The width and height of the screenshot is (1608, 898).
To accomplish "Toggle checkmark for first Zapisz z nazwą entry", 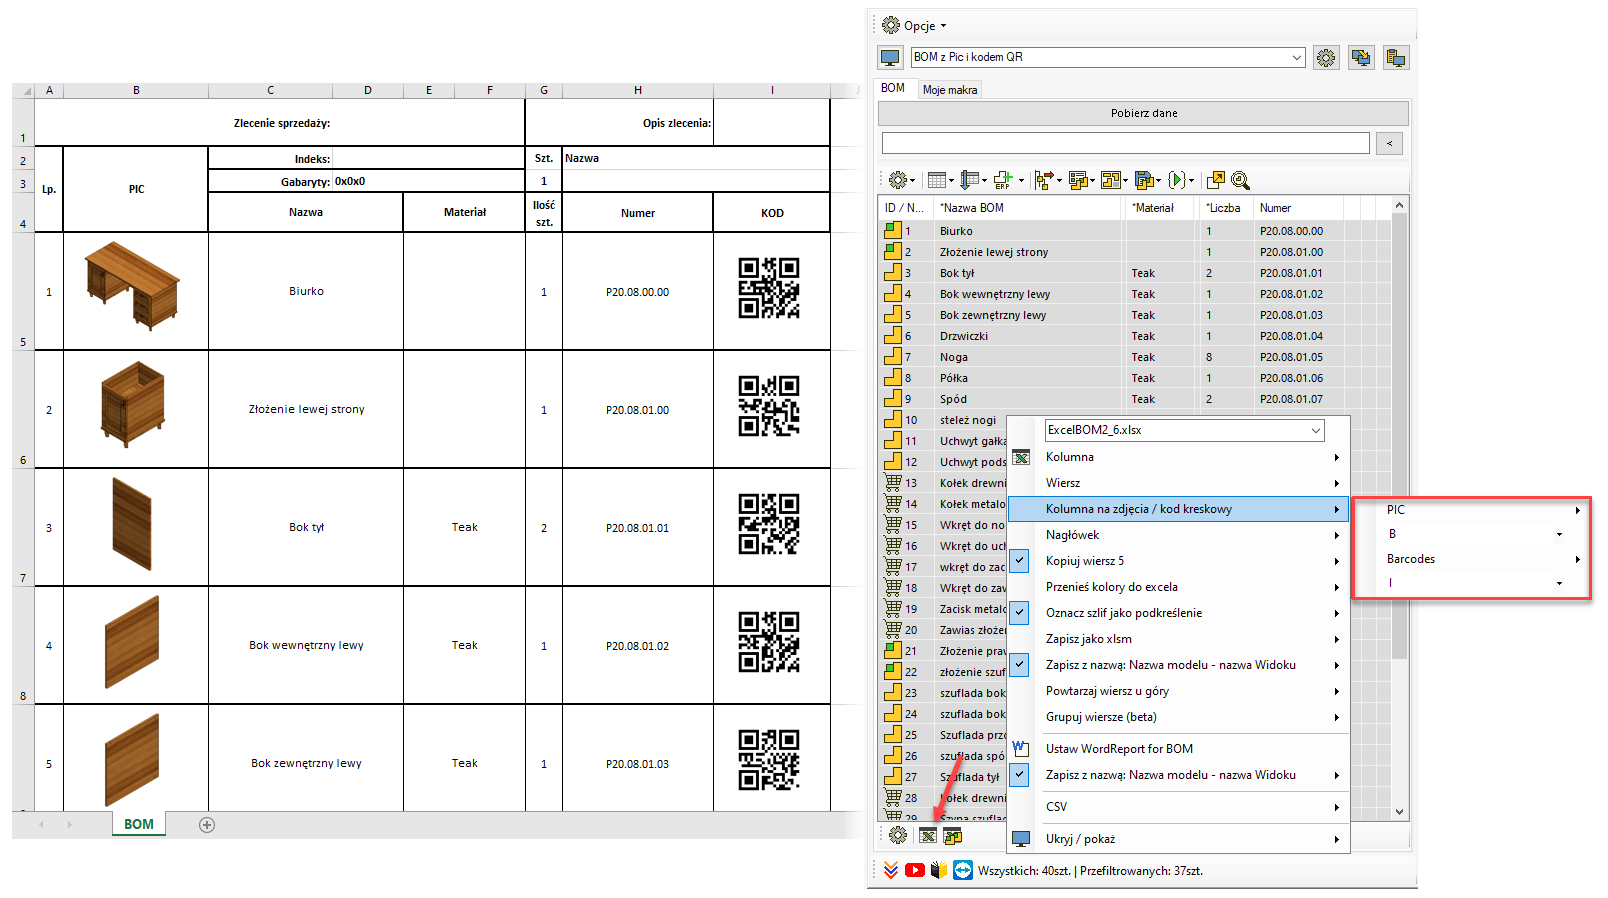I will 1020,665.
